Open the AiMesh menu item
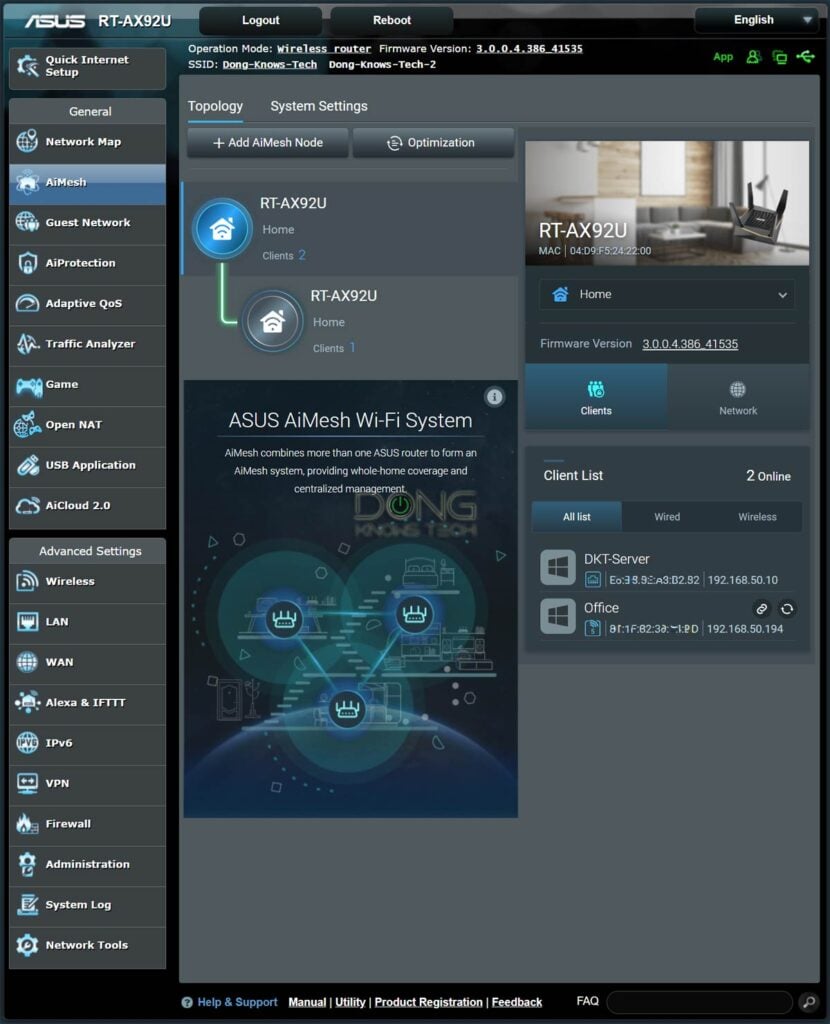 (88, 182)
